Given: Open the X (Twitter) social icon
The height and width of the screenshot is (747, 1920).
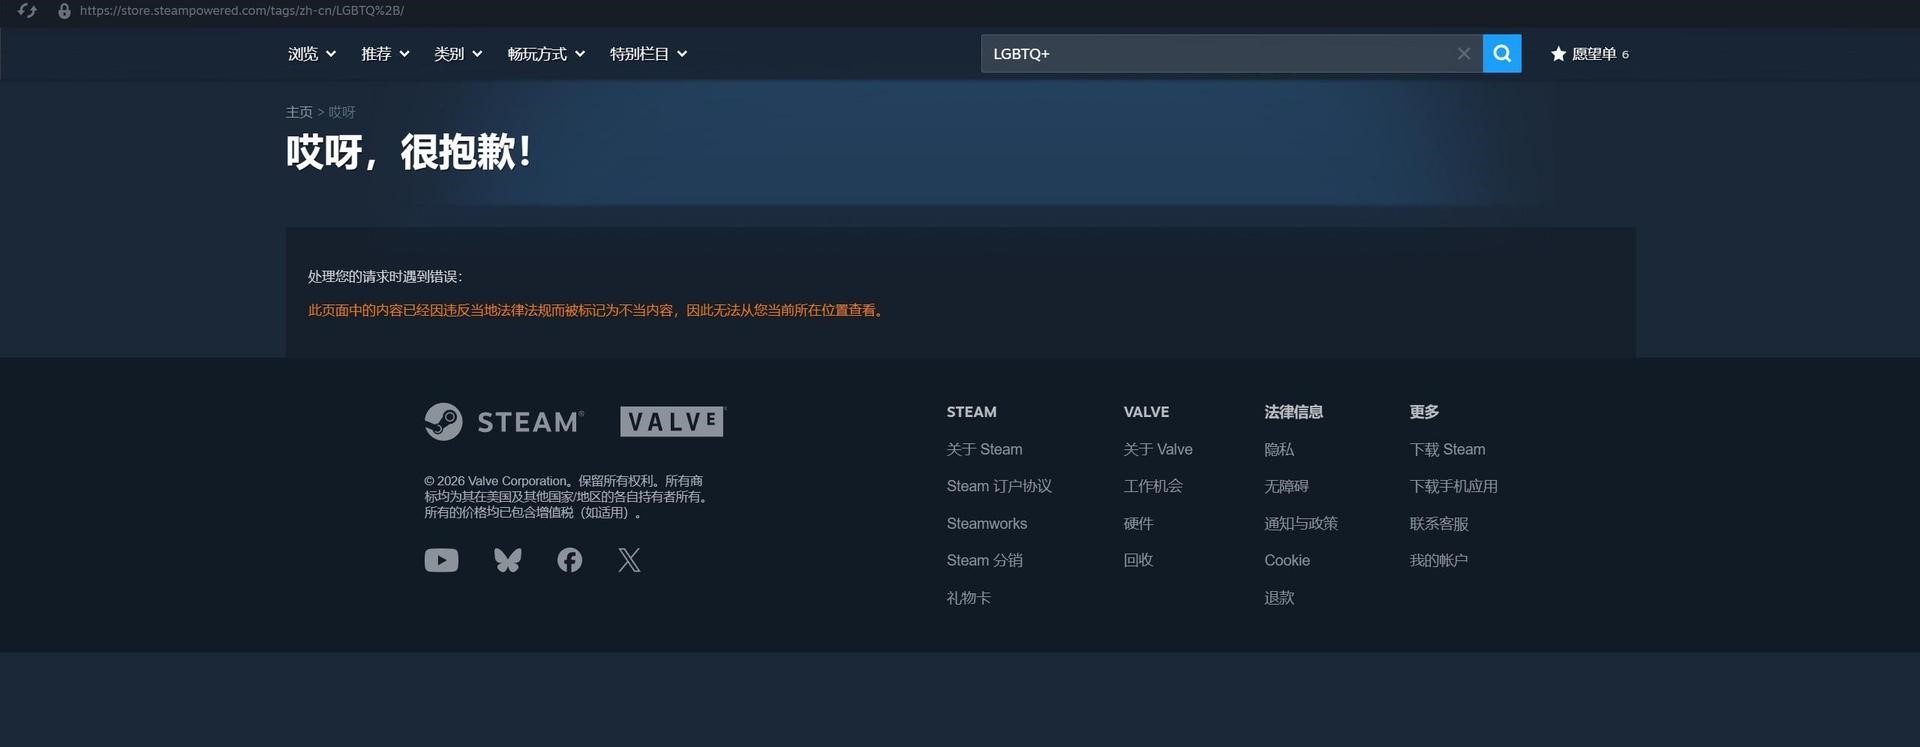Looking at the screenshot, I should coord(629,560).
